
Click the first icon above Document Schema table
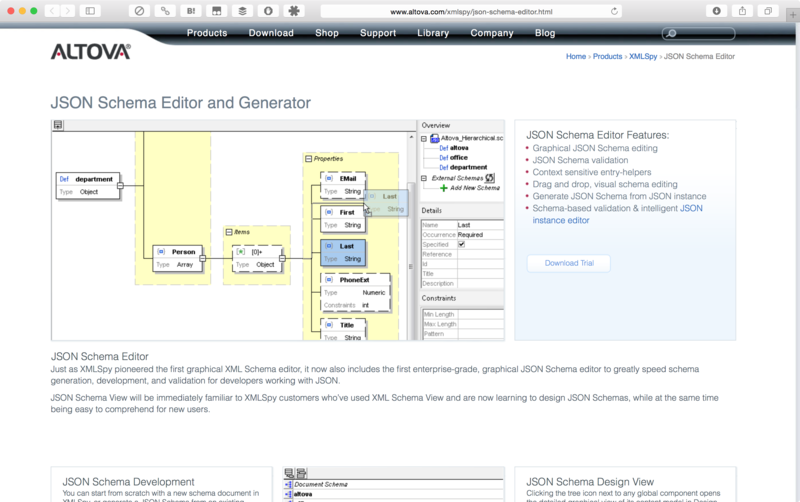[289, 473]
